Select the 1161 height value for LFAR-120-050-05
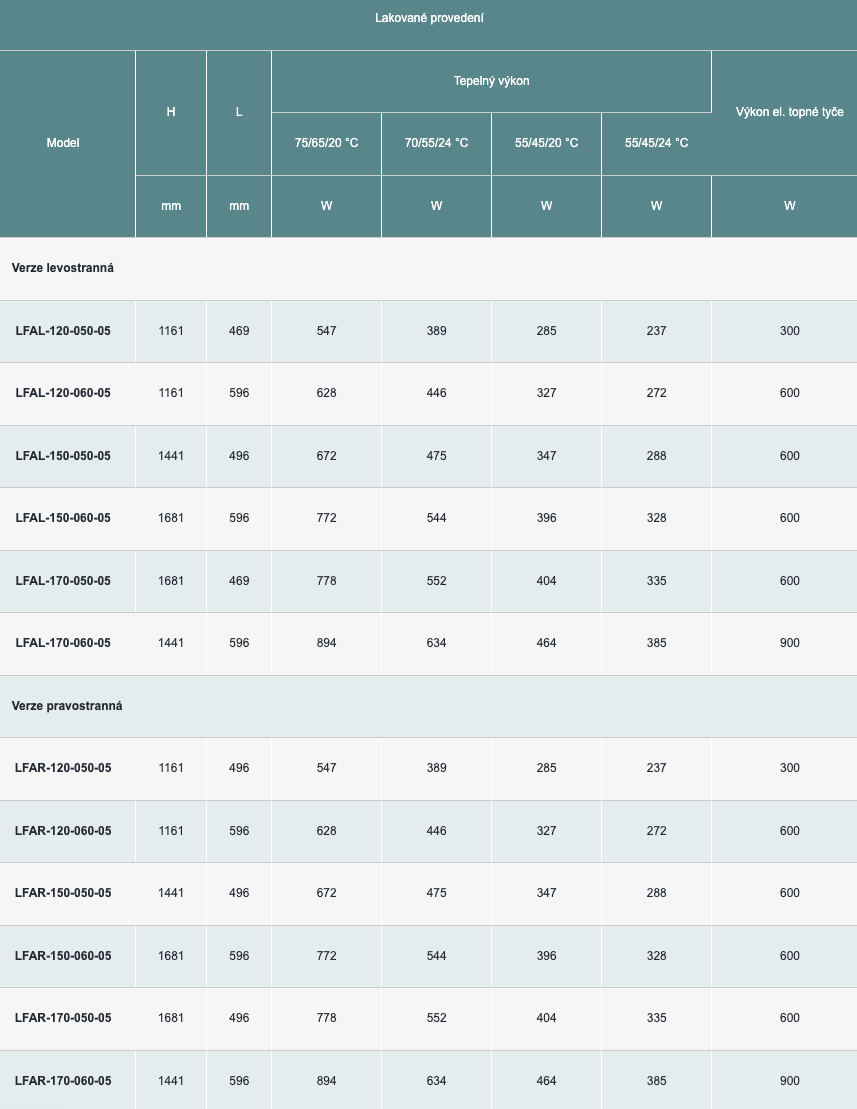 tap(171, 768)
